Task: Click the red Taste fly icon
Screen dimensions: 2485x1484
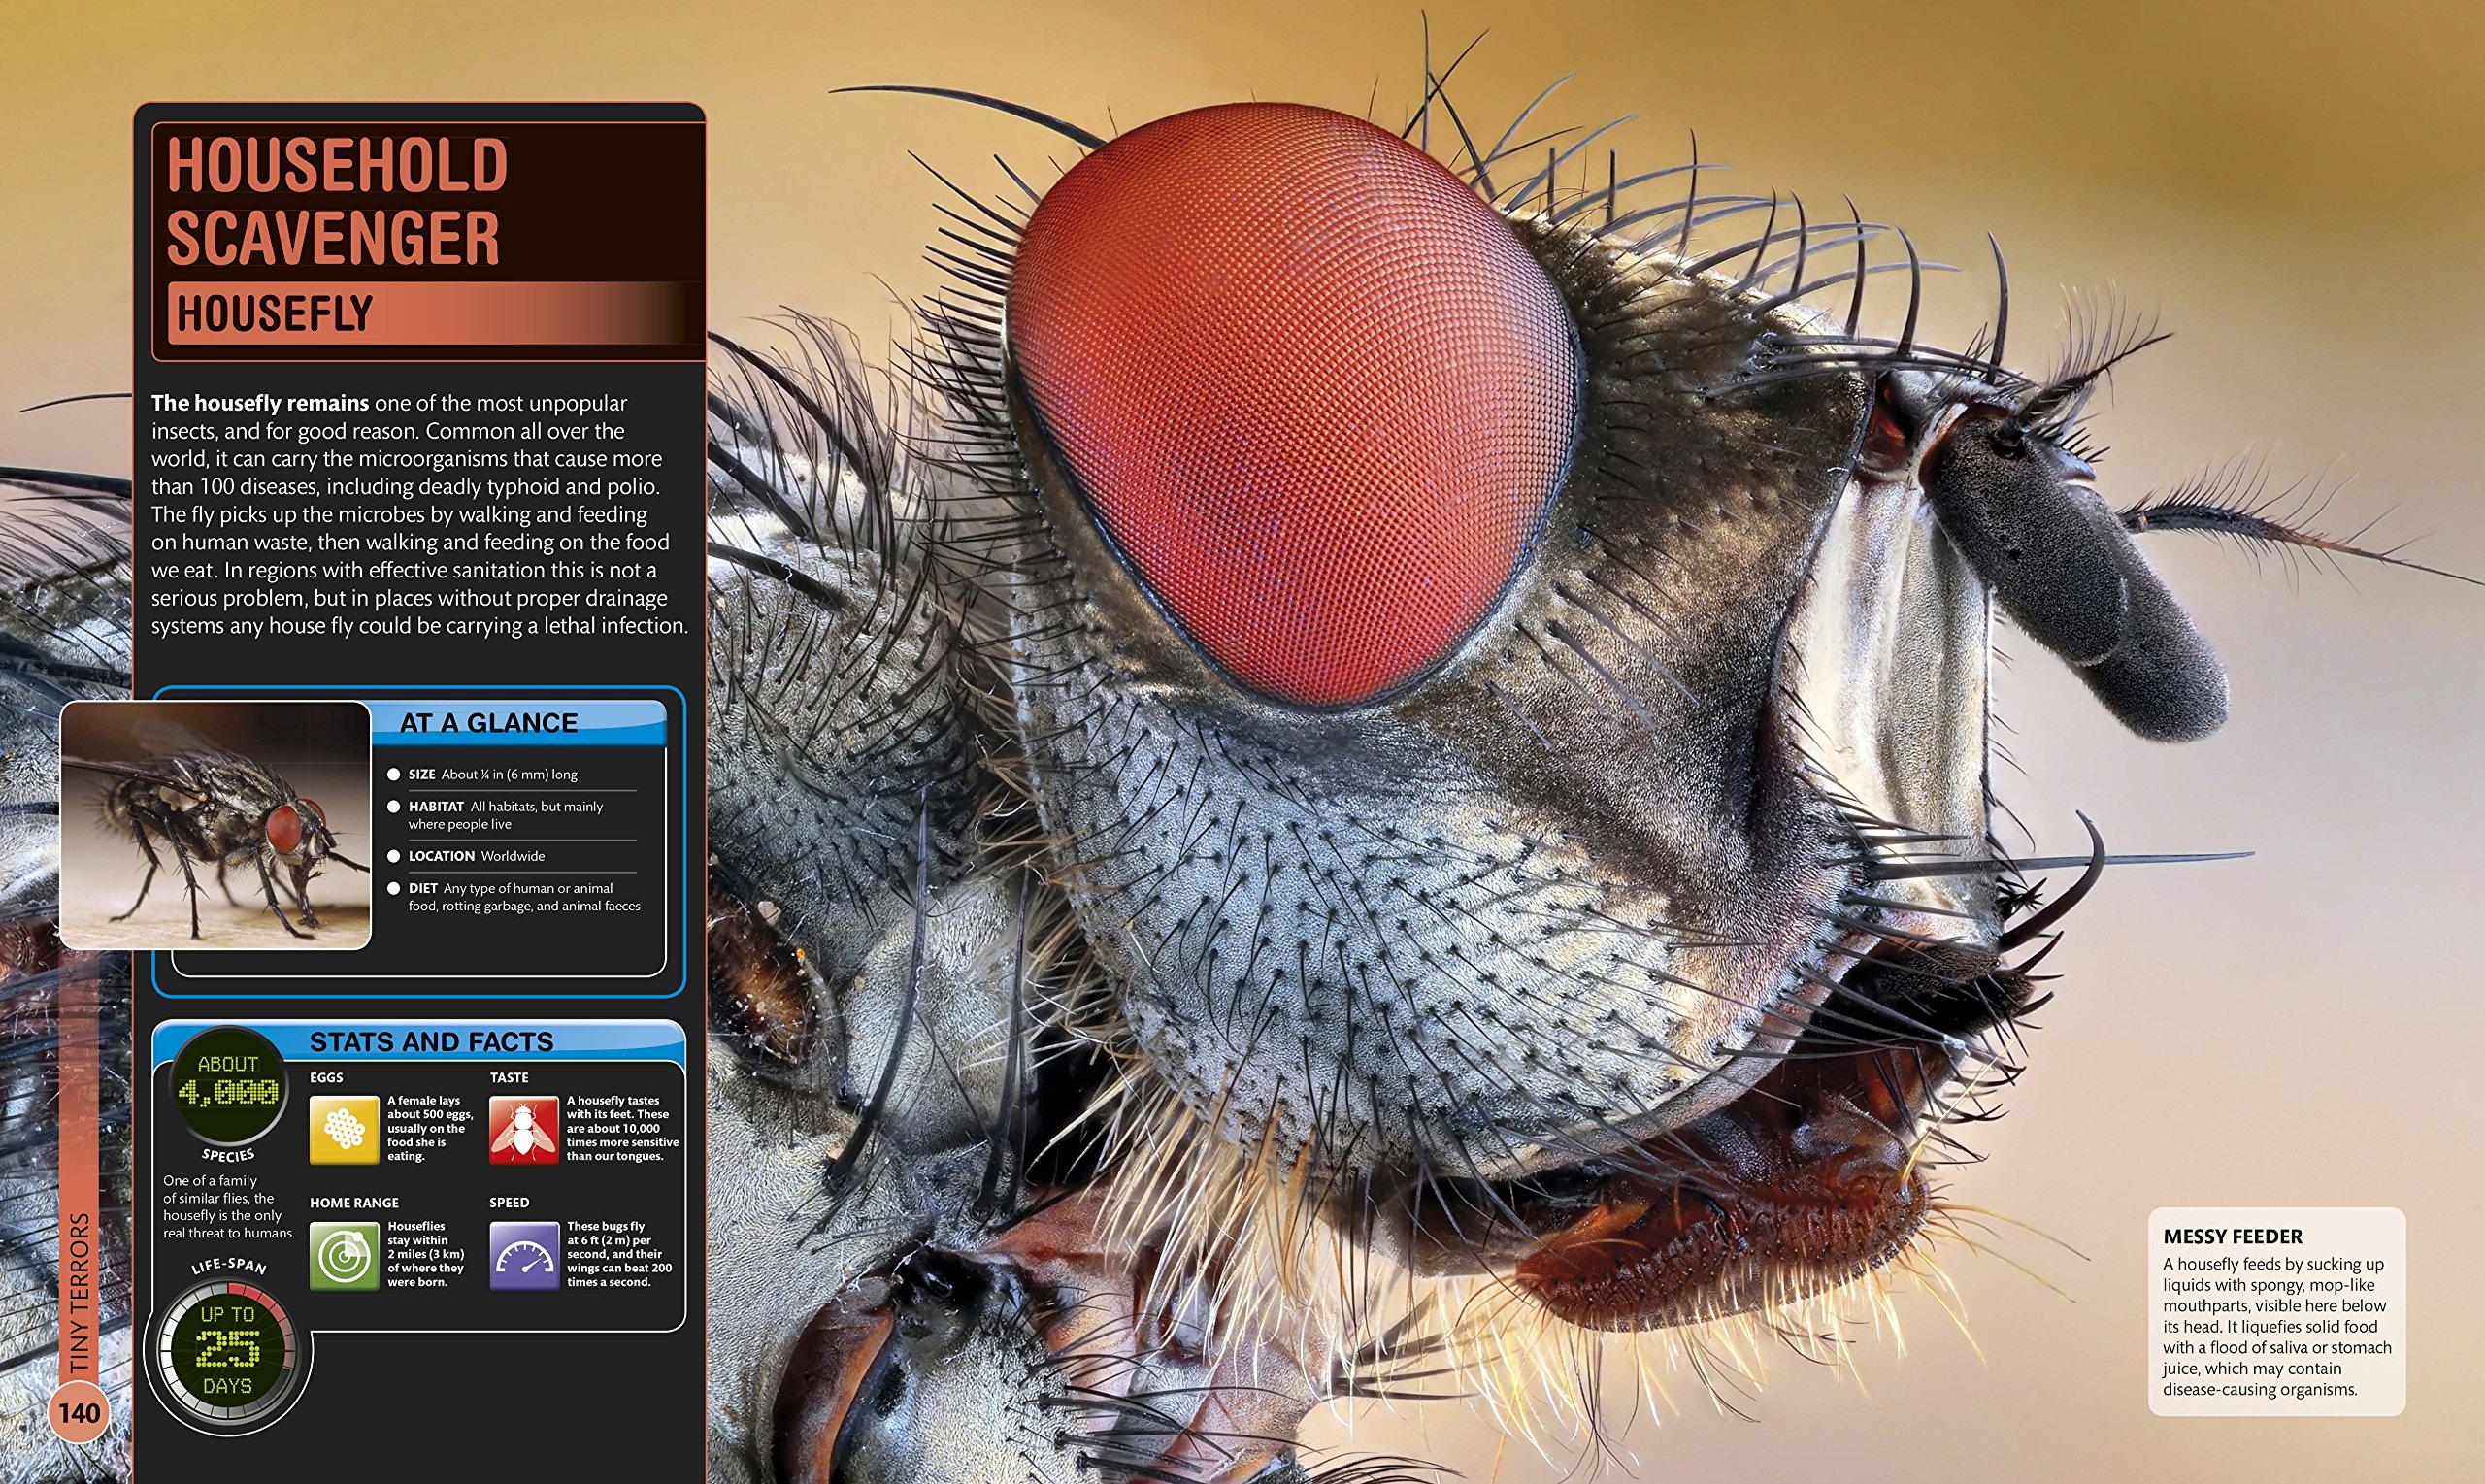Action: point(523,1129)
